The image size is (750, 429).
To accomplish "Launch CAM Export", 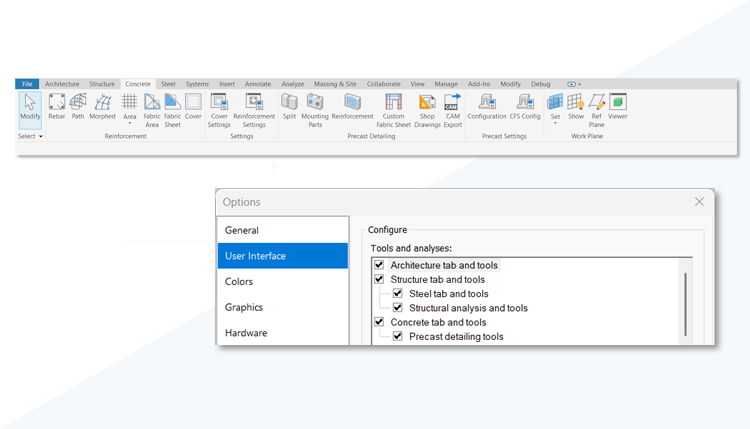I will click(452, 110).
